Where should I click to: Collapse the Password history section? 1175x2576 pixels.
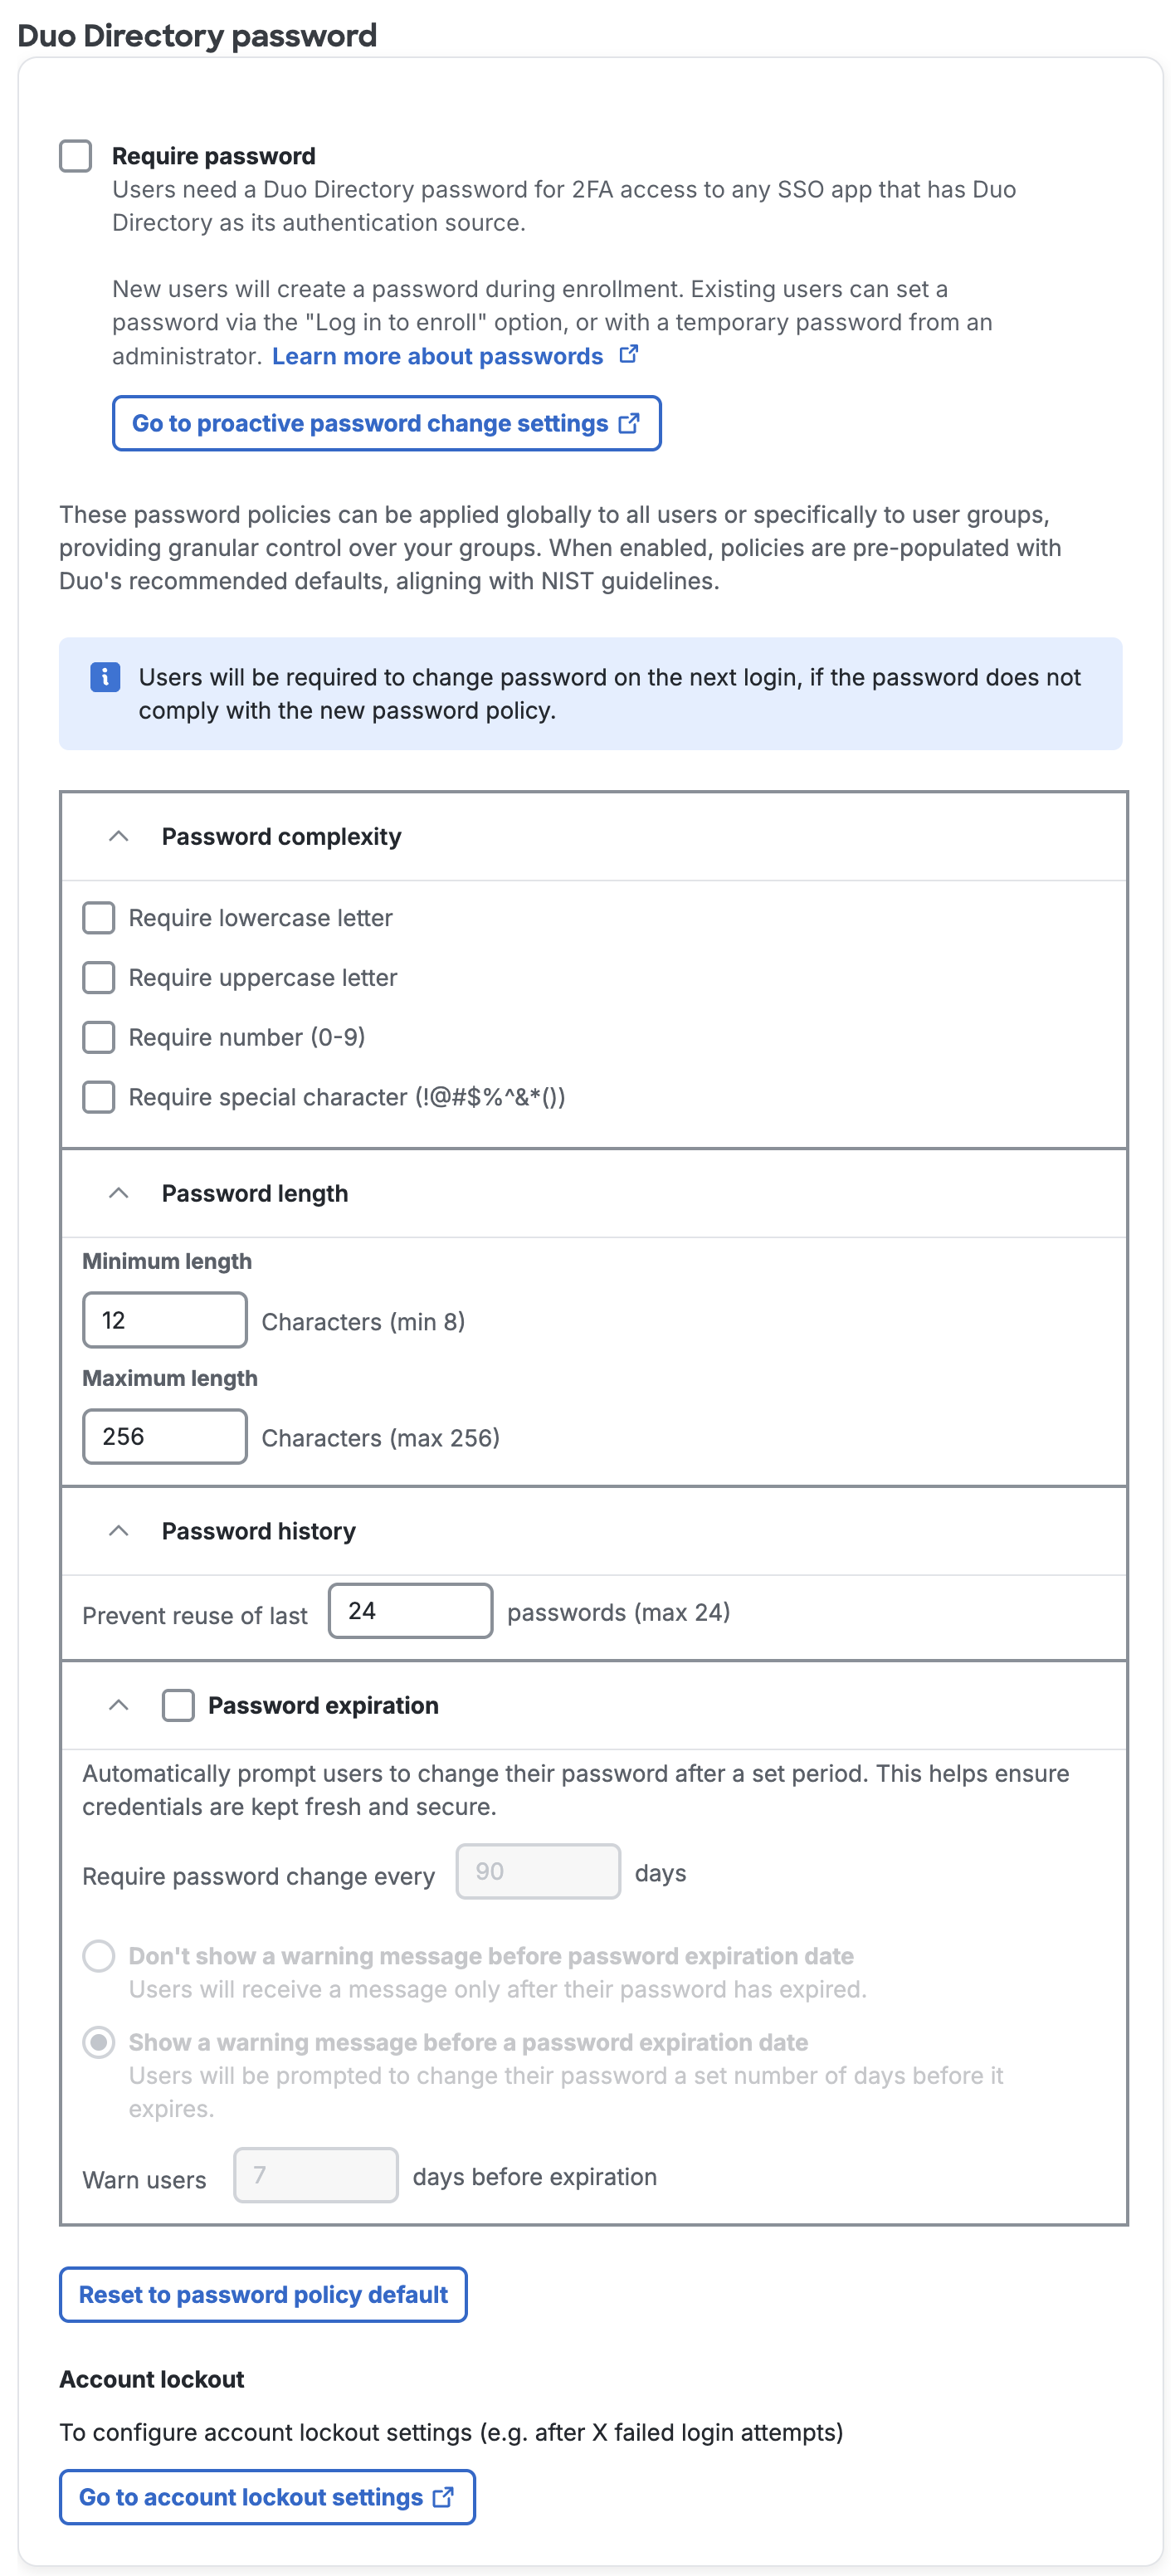click(x=118, y=1531)
